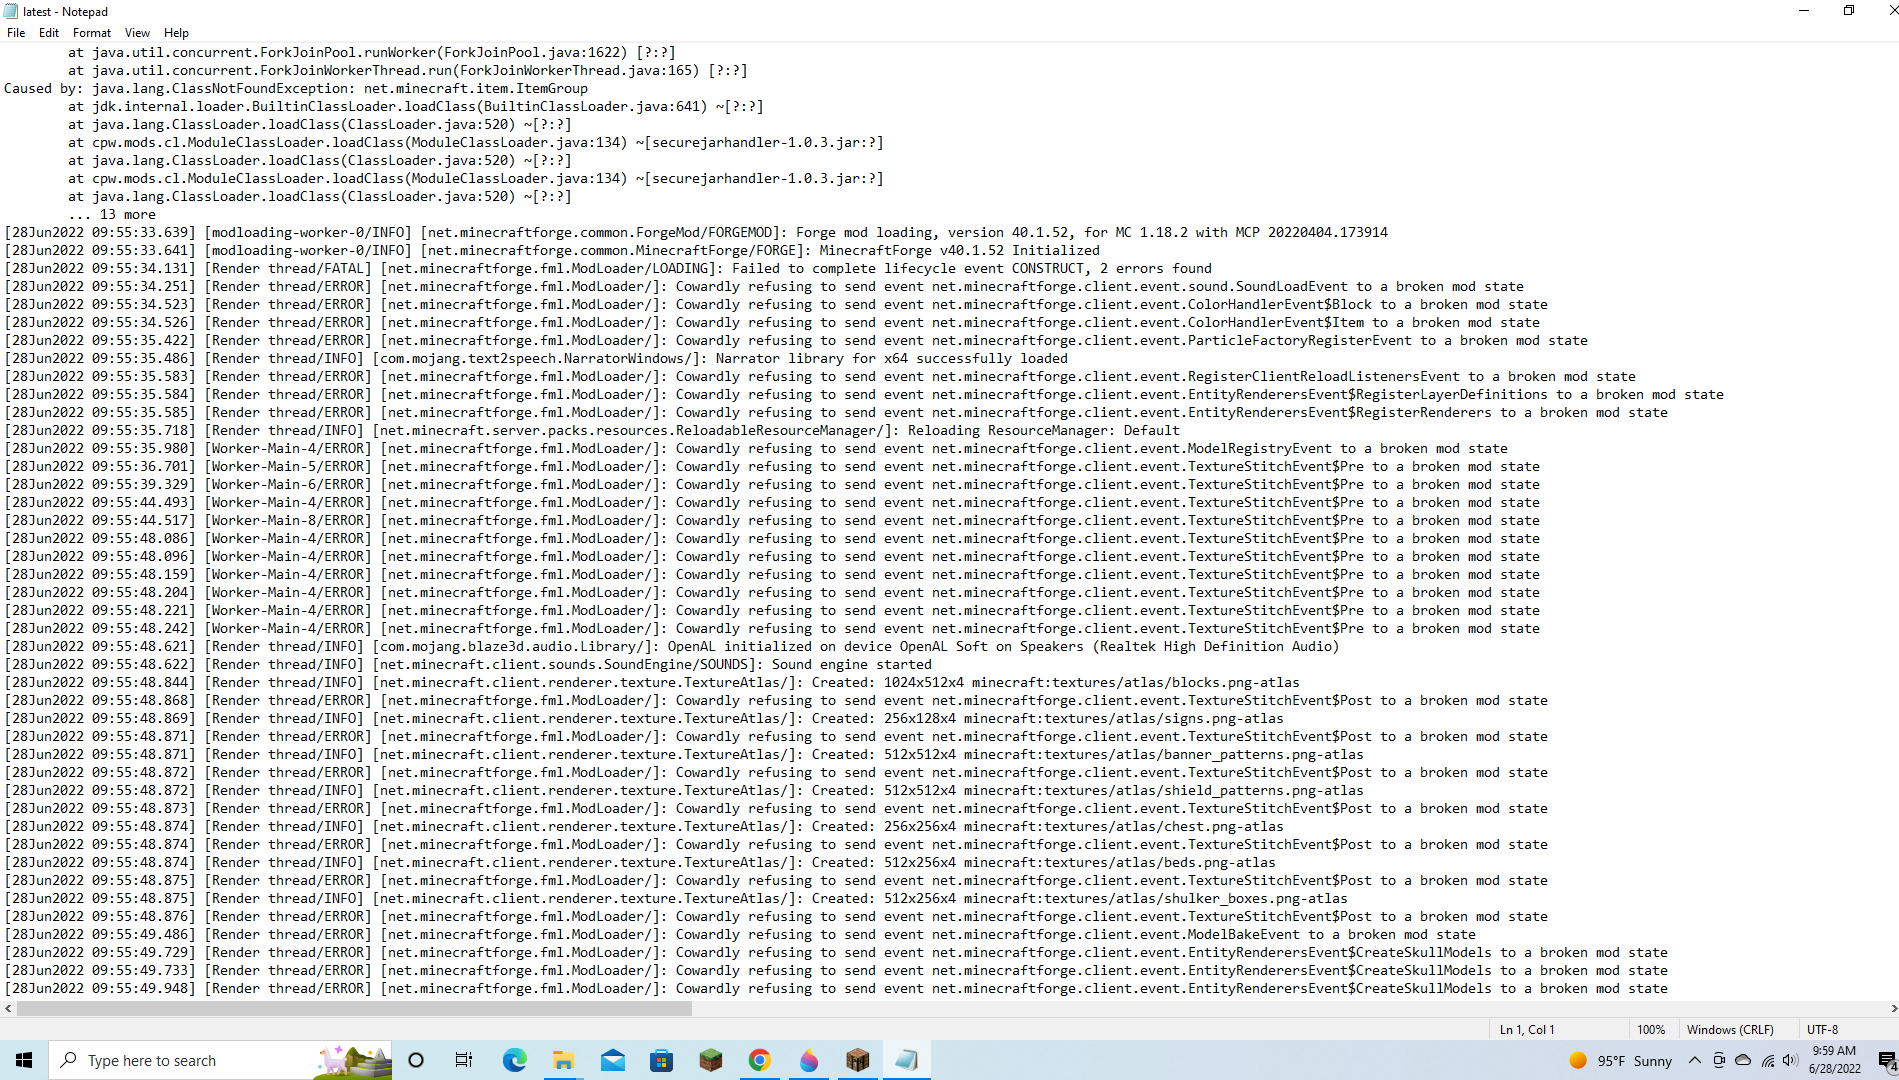Viewport: 1899px width, 1080px height.
Task: Open the Format menu
Action: pos(91,32)
